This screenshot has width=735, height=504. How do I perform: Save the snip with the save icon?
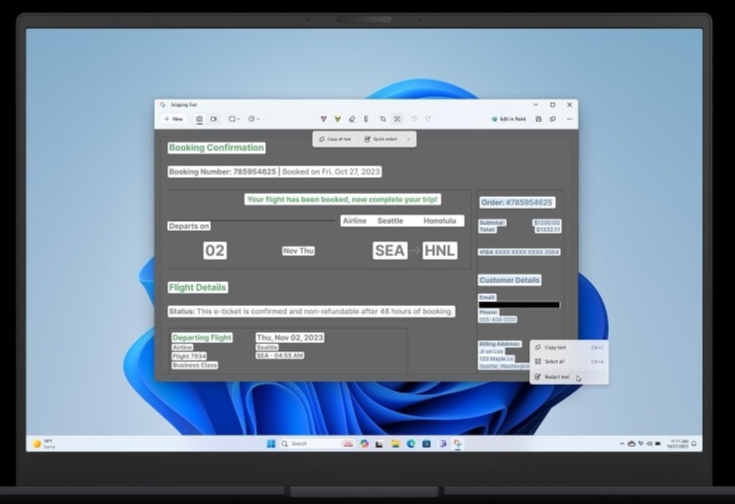tap(538, 119)
